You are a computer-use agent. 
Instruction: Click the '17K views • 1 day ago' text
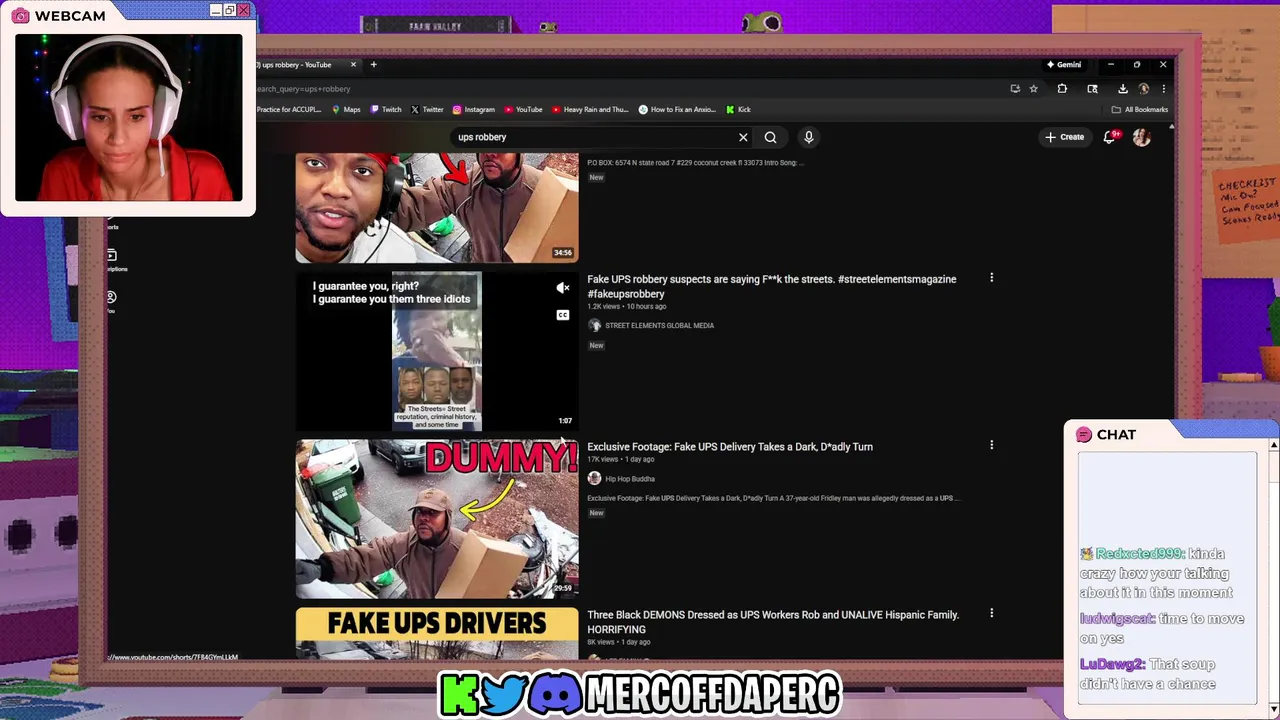(620, 460)
